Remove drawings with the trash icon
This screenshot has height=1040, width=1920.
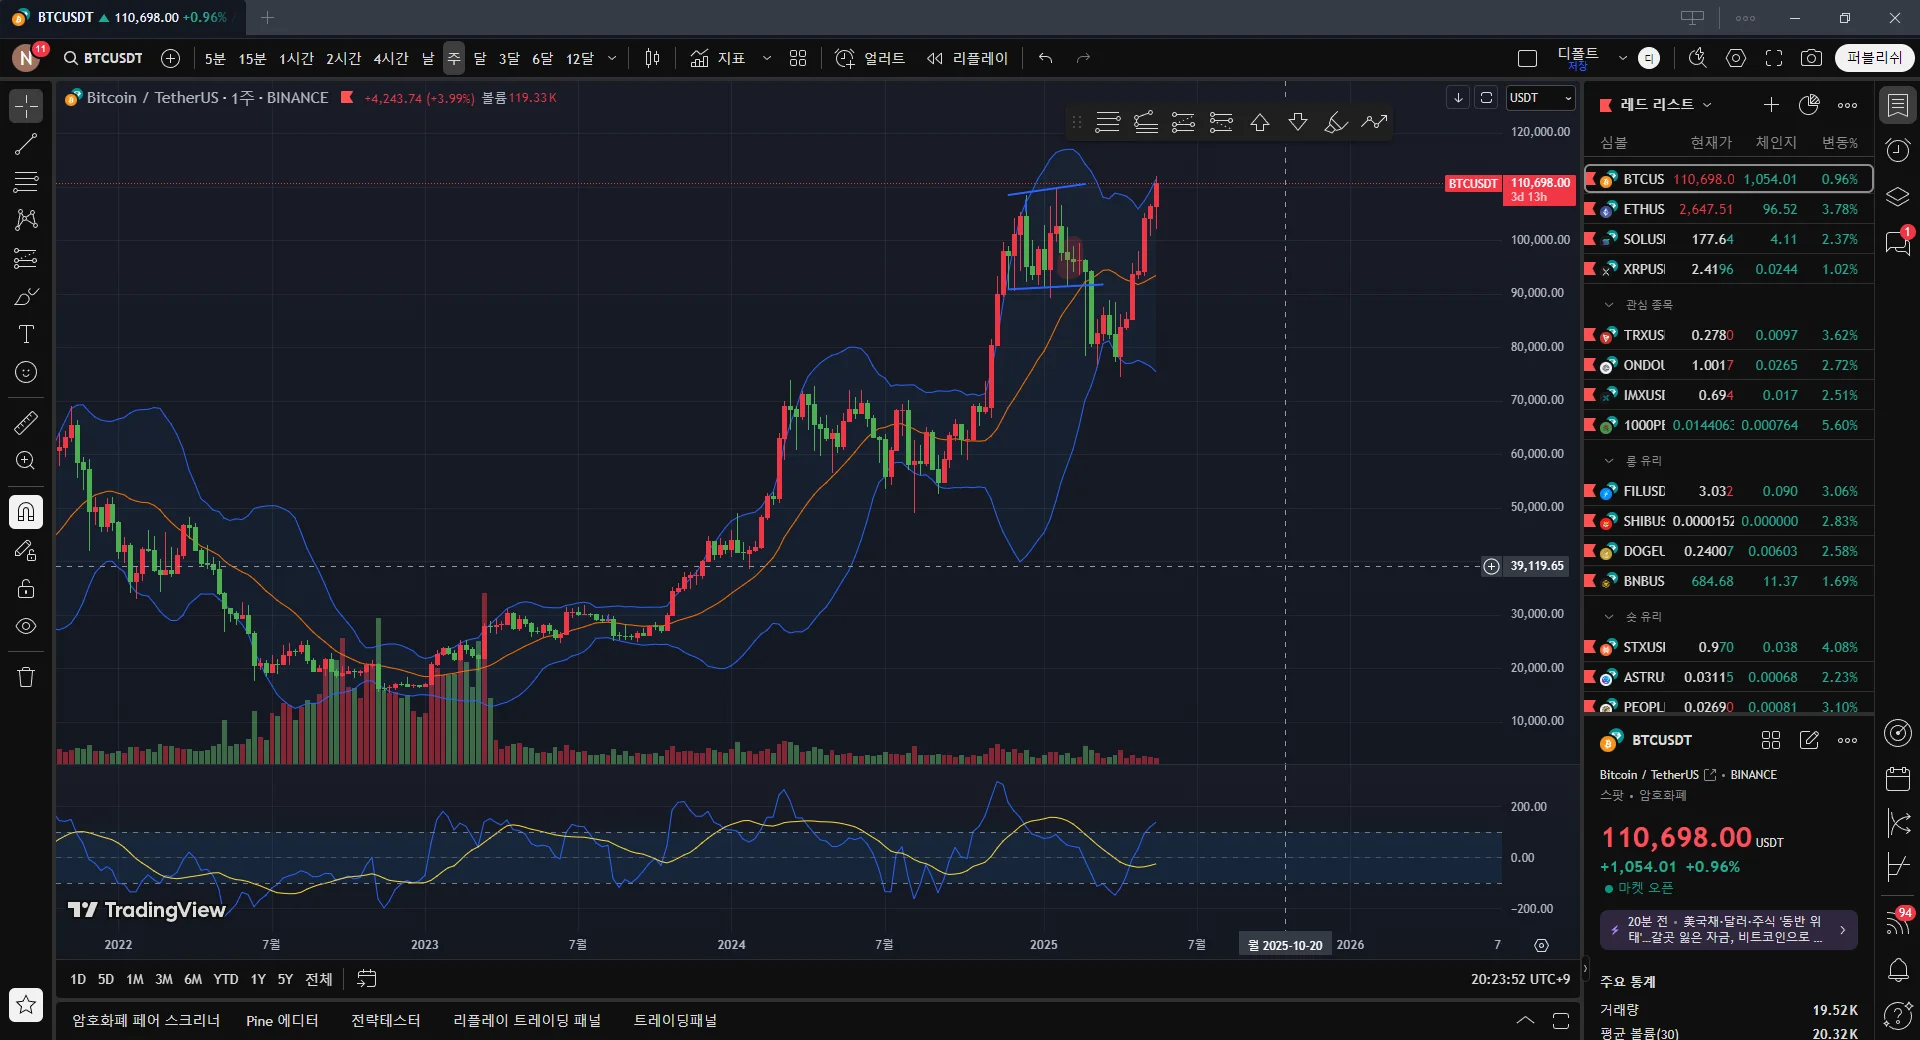(x=26, y=677)
